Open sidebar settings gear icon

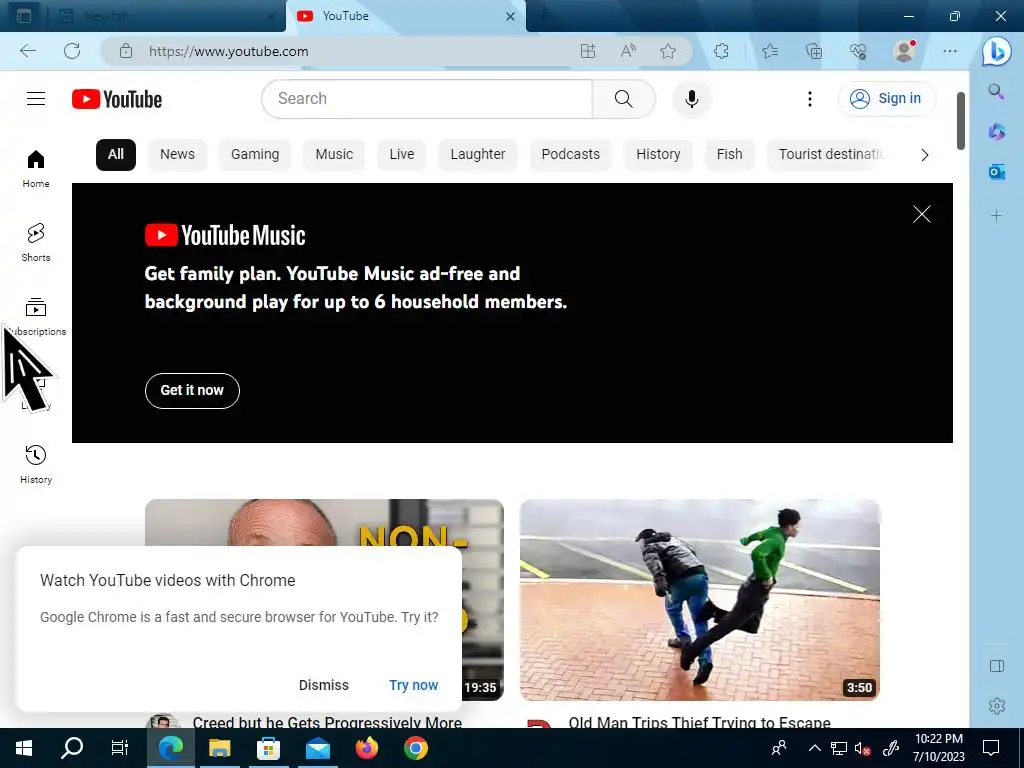pos(997,706)
